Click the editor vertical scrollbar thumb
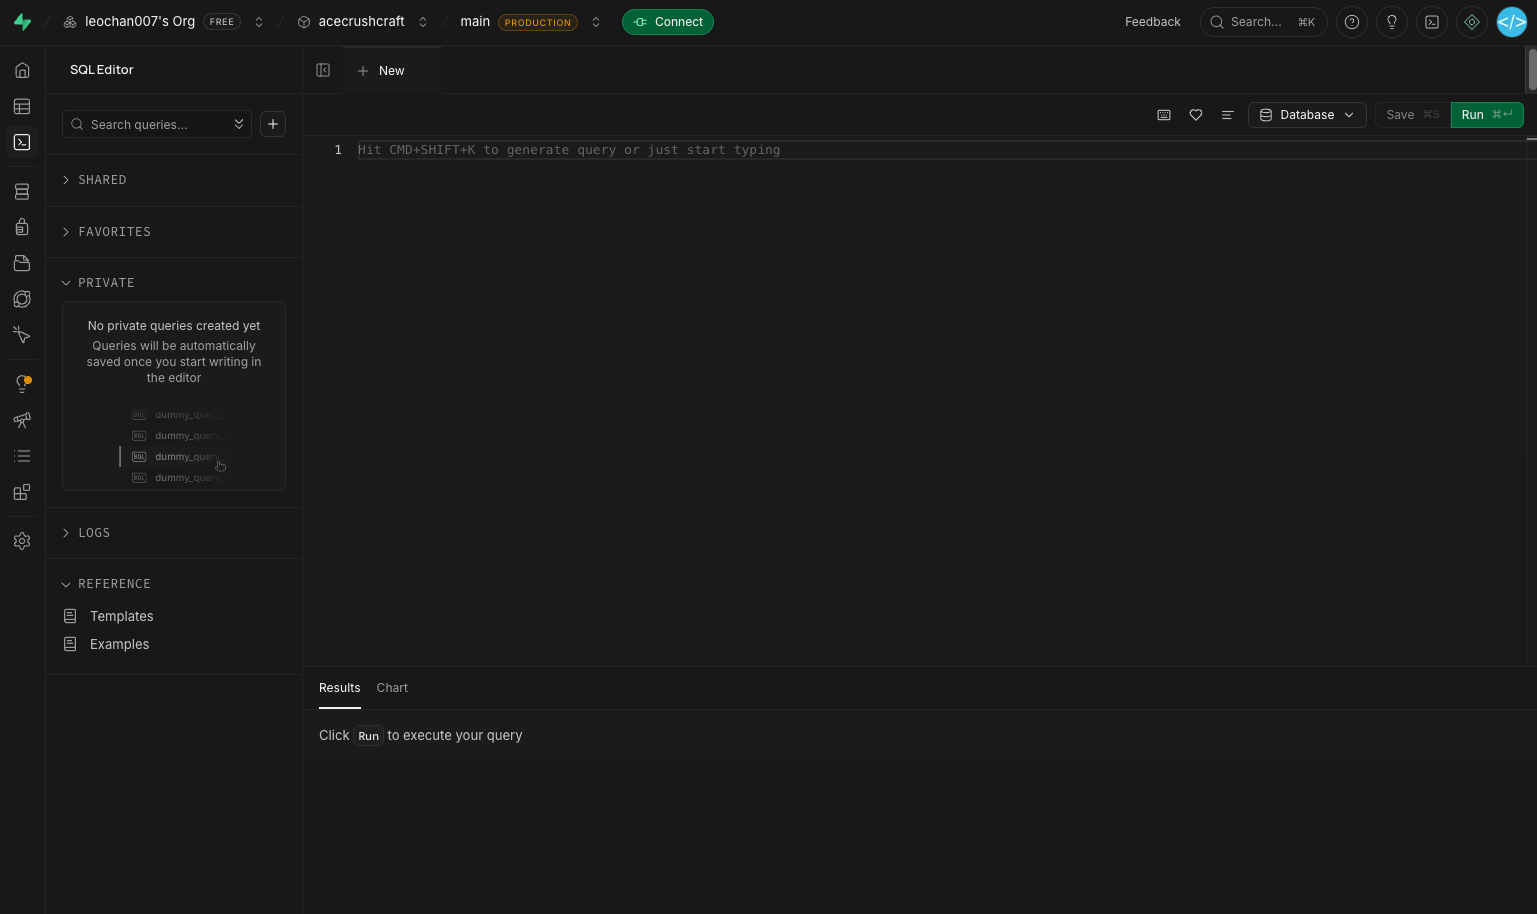 pos(1531,69)
